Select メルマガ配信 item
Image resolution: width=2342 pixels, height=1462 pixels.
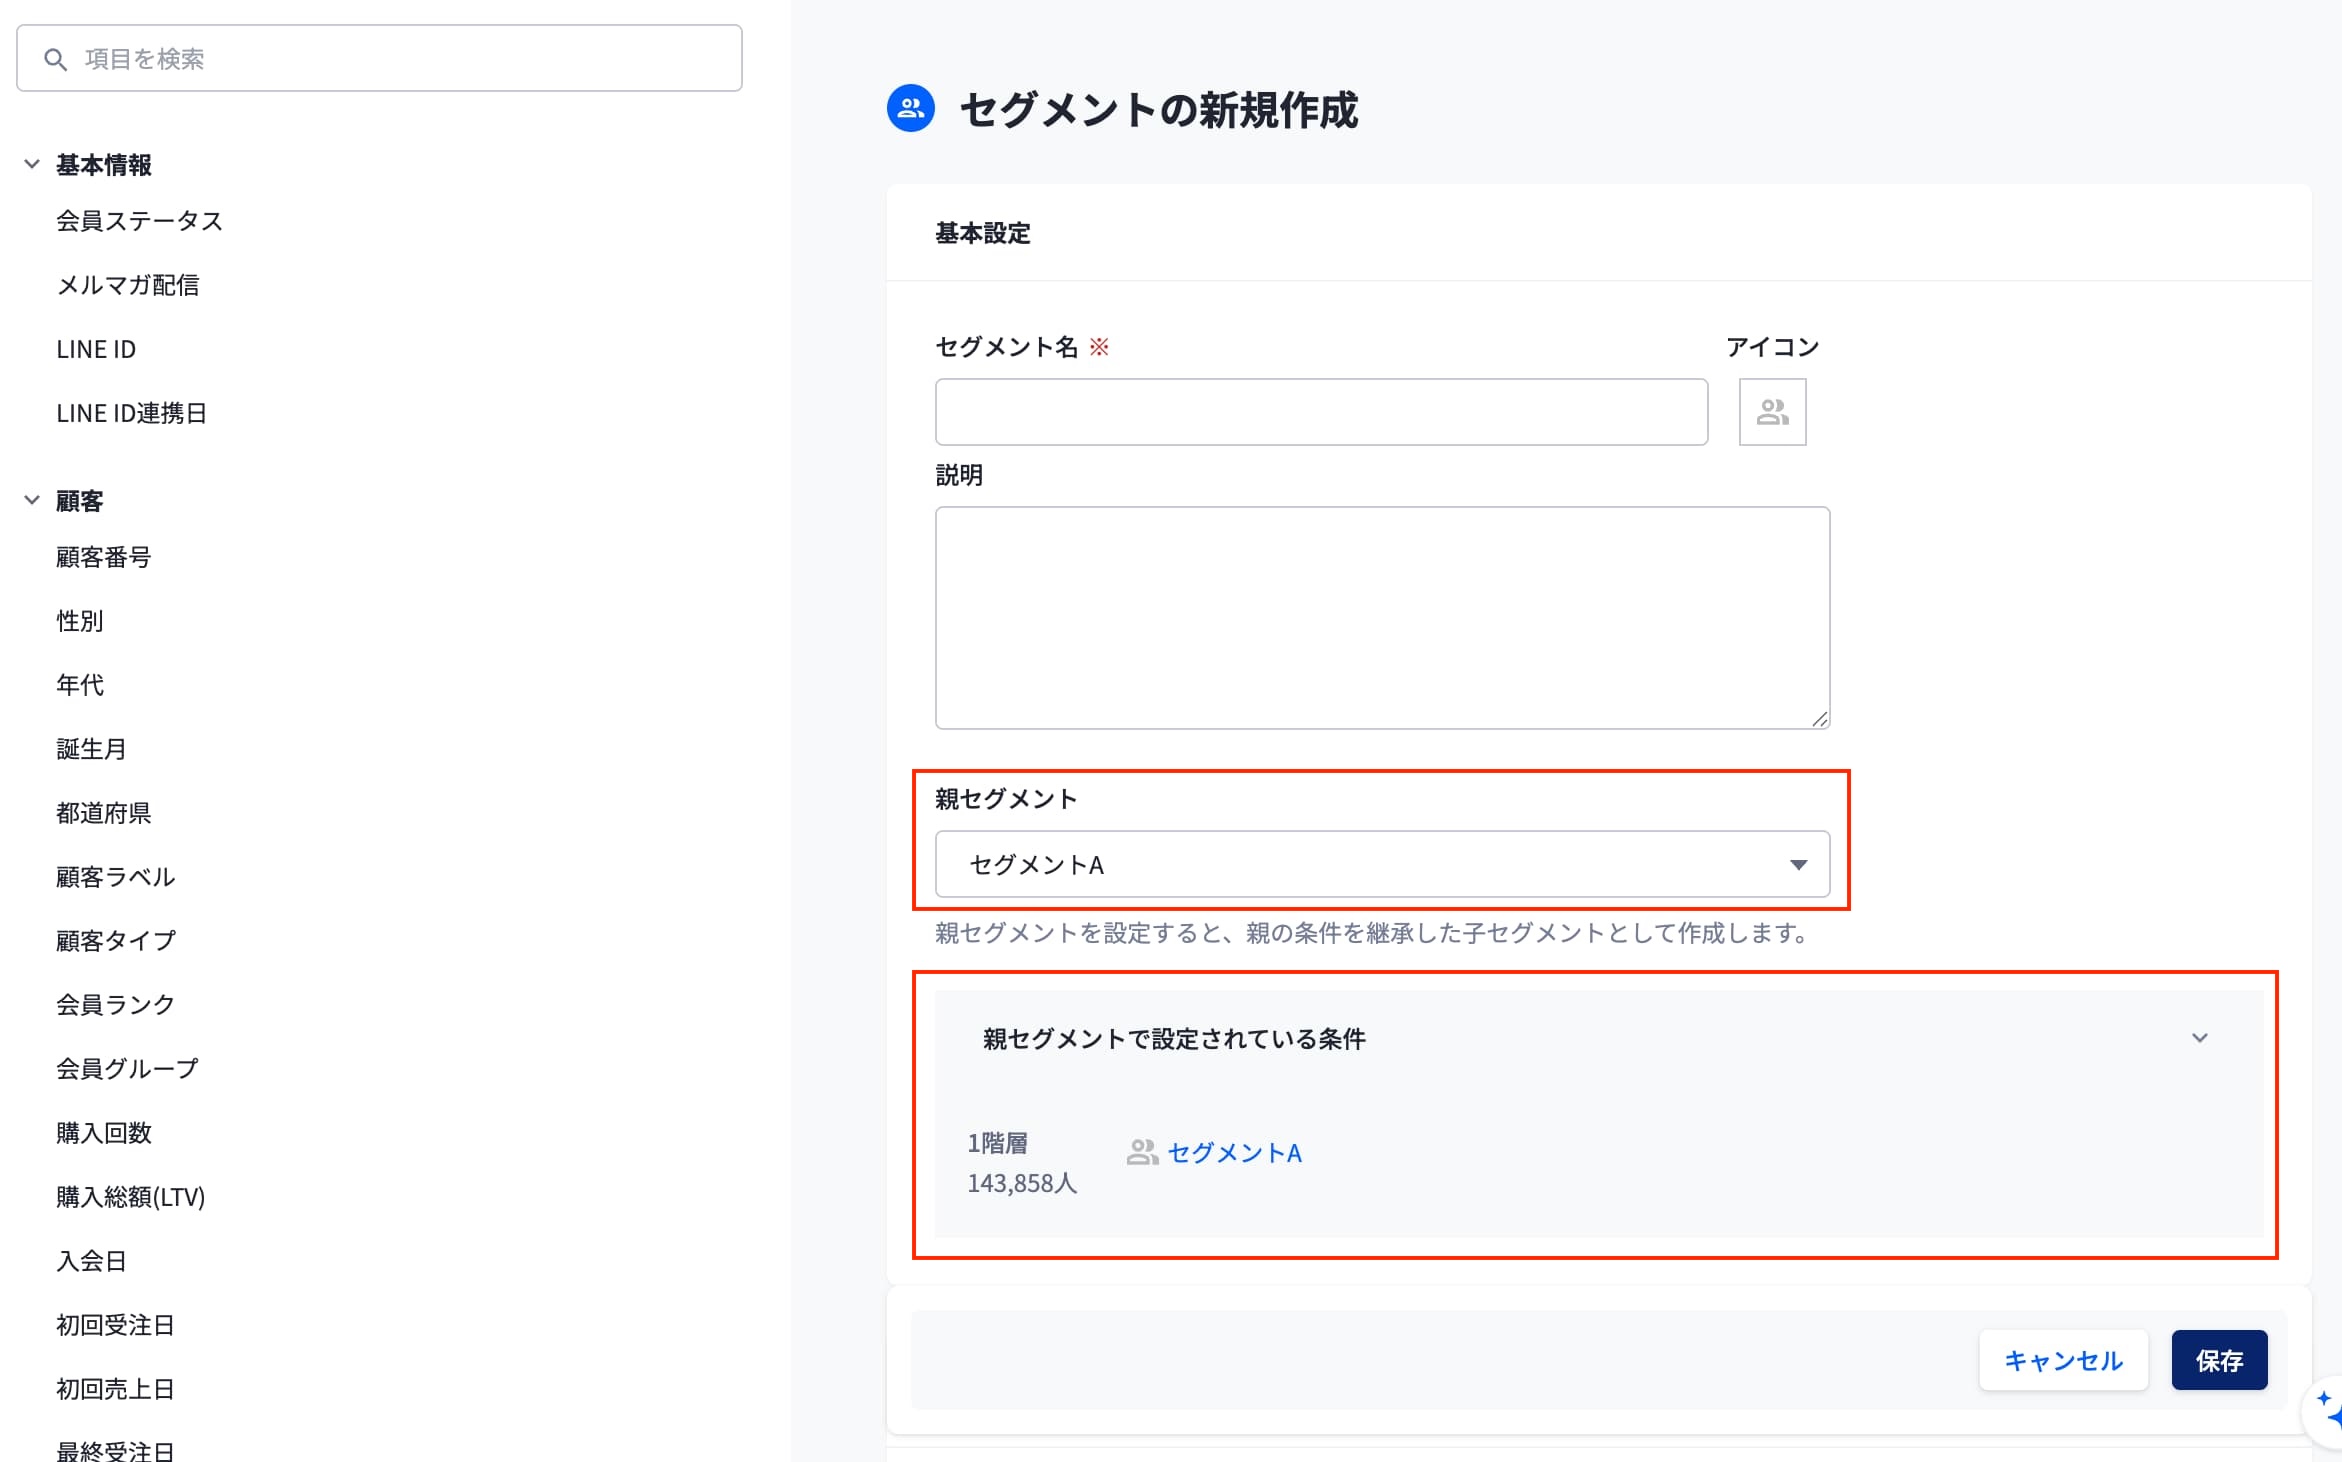click(x=127, y=285)
